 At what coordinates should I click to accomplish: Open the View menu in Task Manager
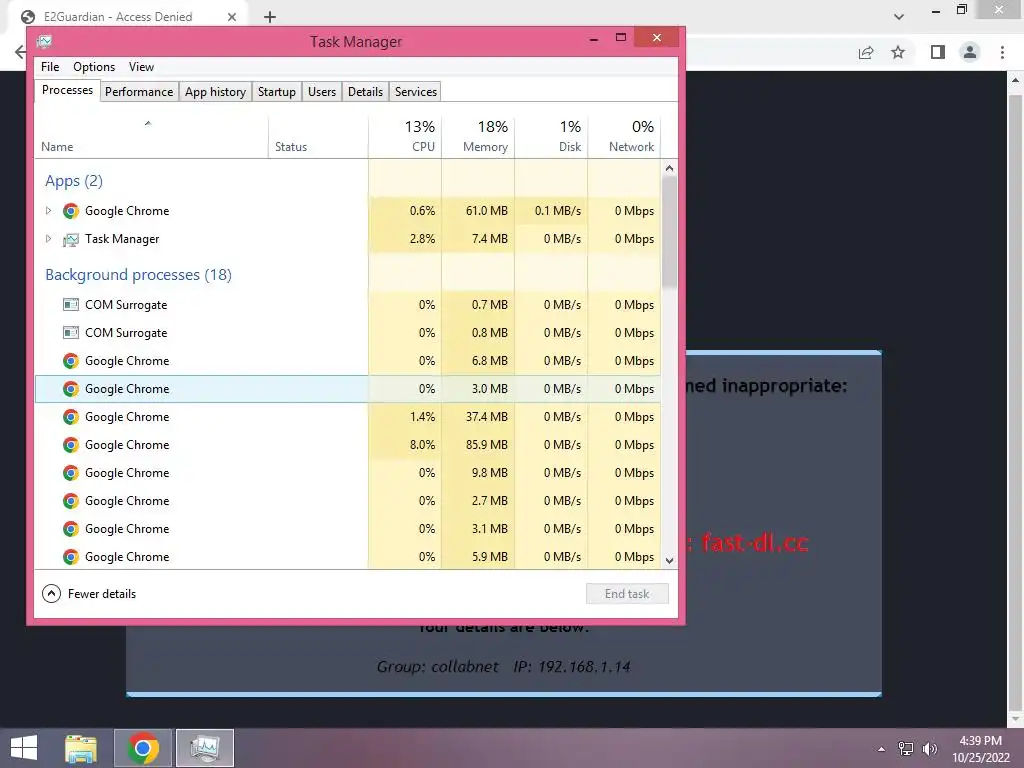click(141, 67)
